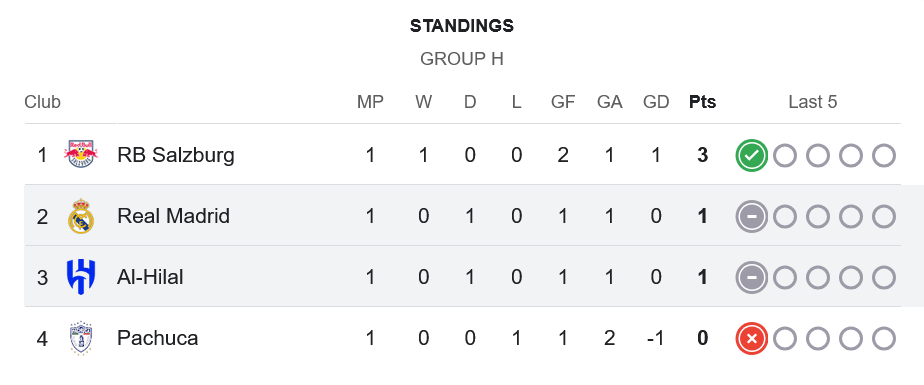Open the Al-Hilal team name link

[150, 277]
